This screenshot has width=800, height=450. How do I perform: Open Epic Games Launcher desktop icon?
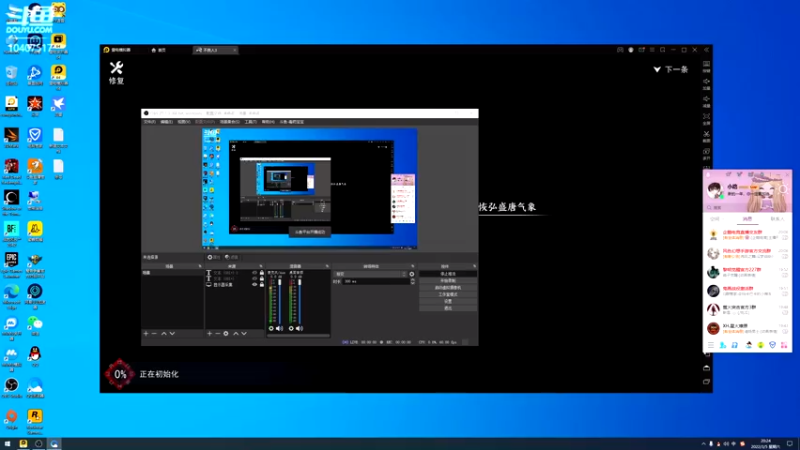coord(11,263)
